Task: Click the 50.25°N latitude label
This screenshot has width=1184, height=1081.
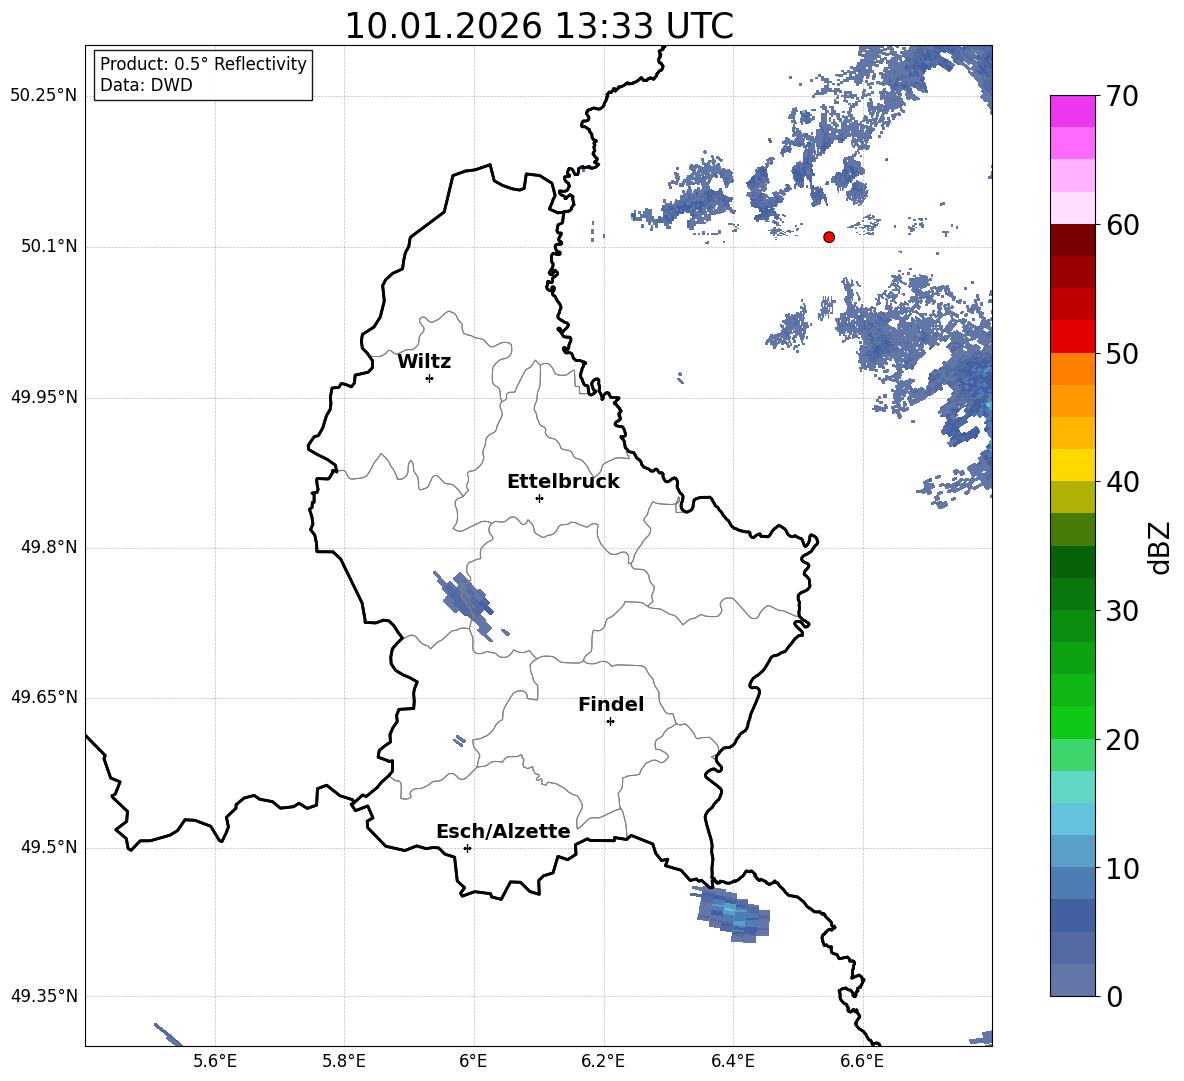Action: [44, 96]
